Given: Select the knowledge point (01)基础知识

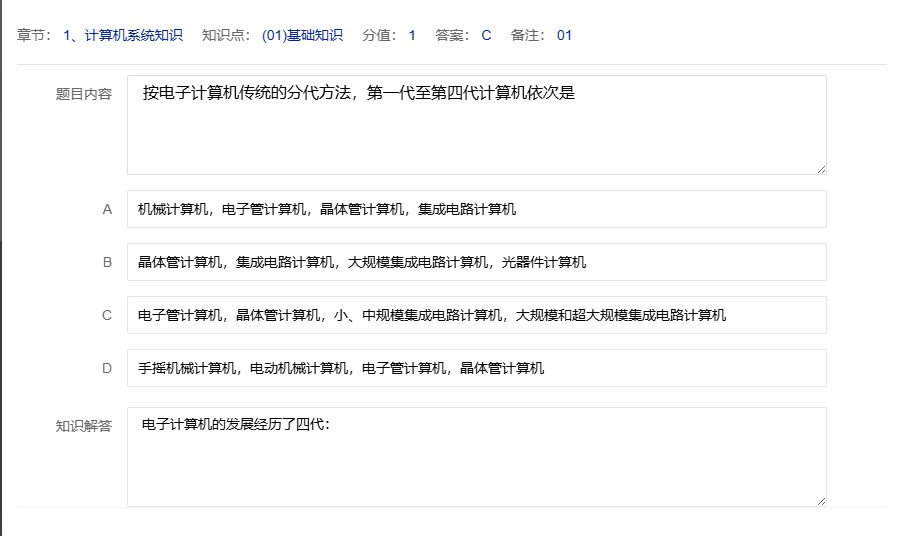Looking at the screenshot, I should coord(302,36).
